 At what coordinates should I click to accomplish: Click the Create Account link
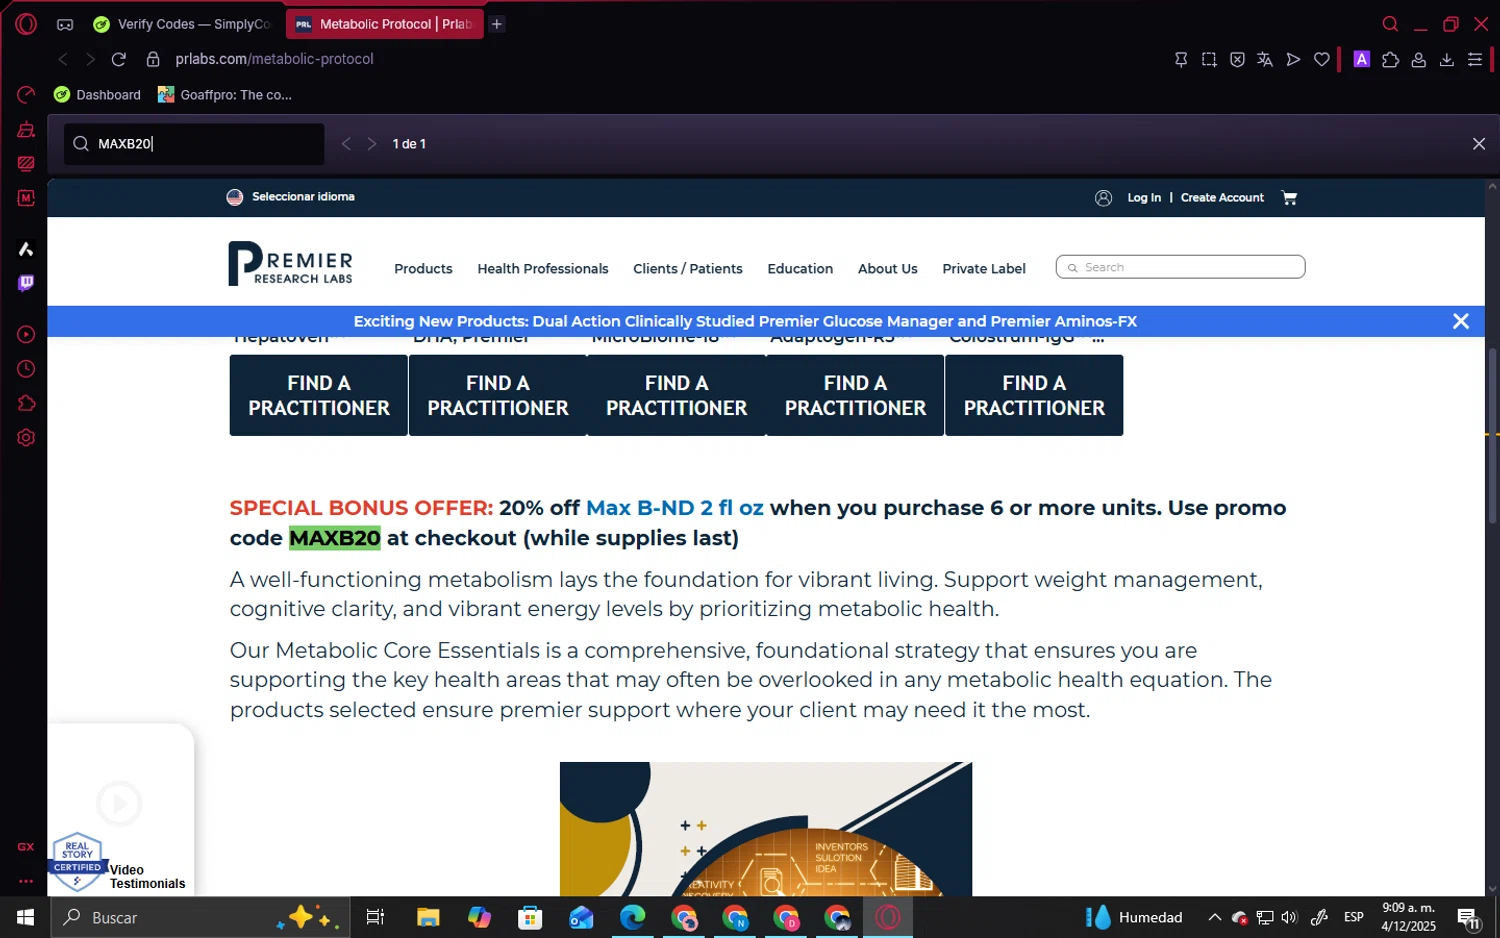coord(1222,198)
